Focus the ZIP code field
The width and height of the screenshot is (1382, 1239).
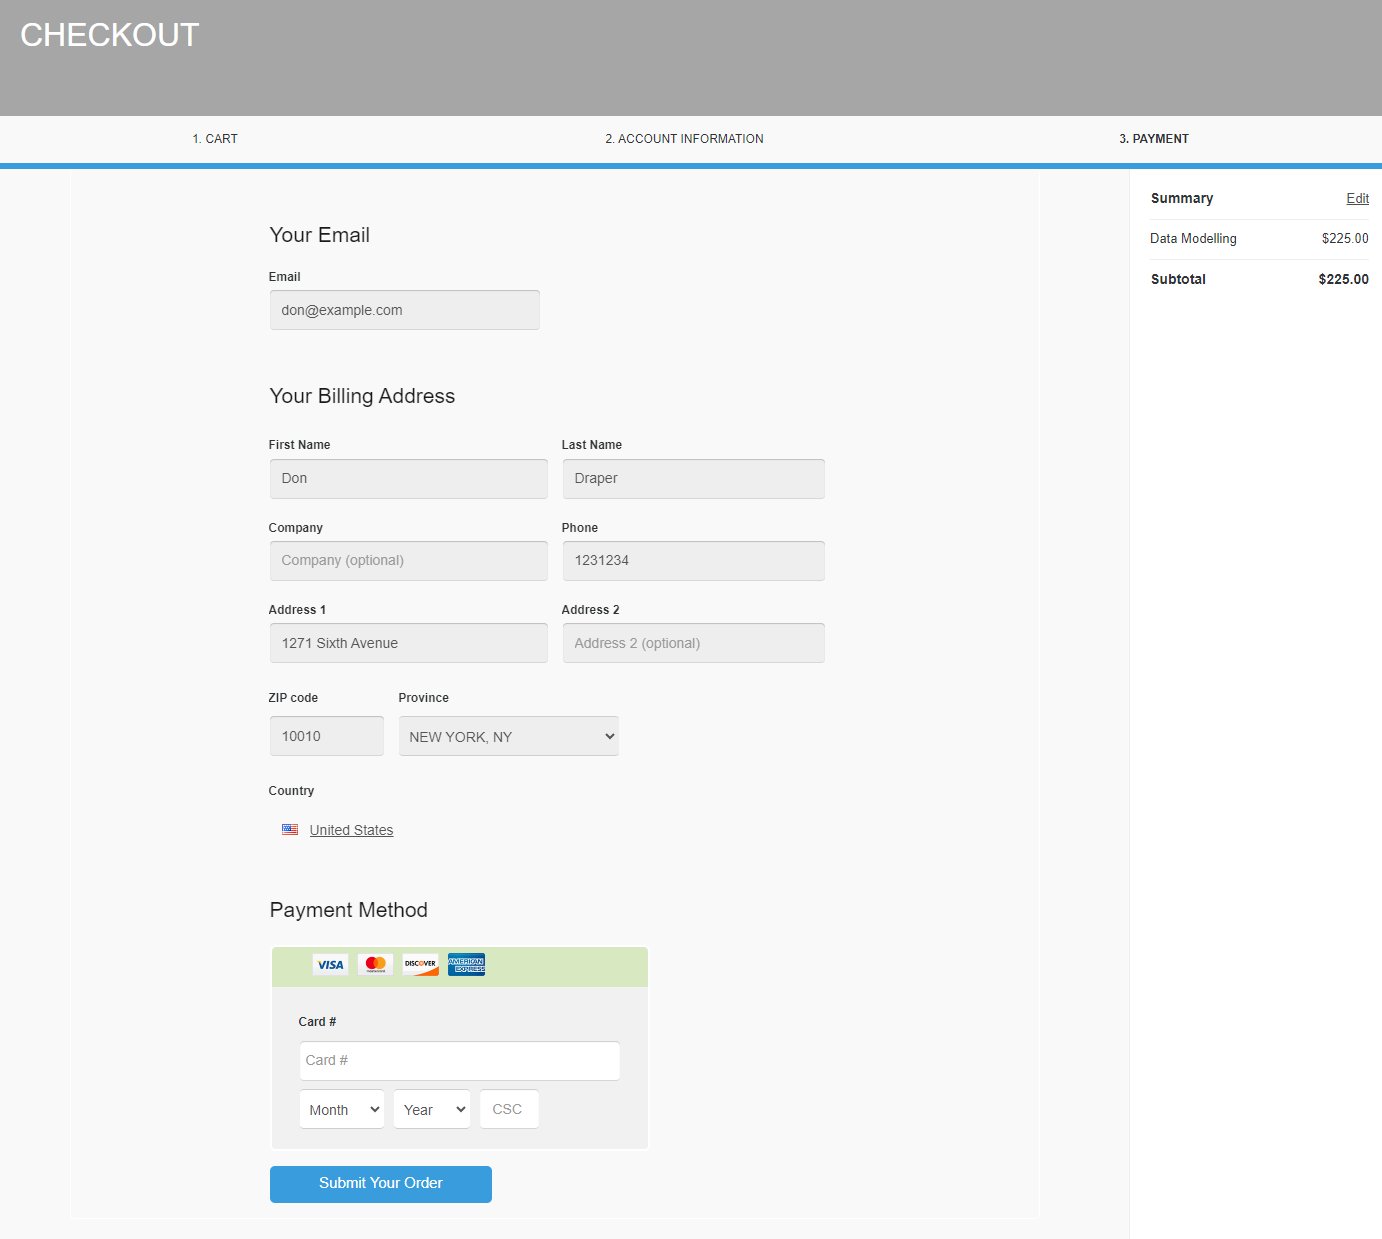327,736
